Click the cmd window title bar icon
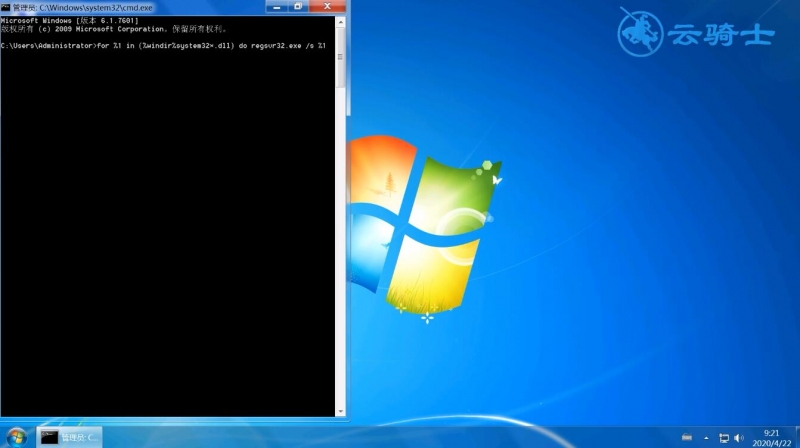This screenshot has height=448, width=800. click(x=6, y=8)
